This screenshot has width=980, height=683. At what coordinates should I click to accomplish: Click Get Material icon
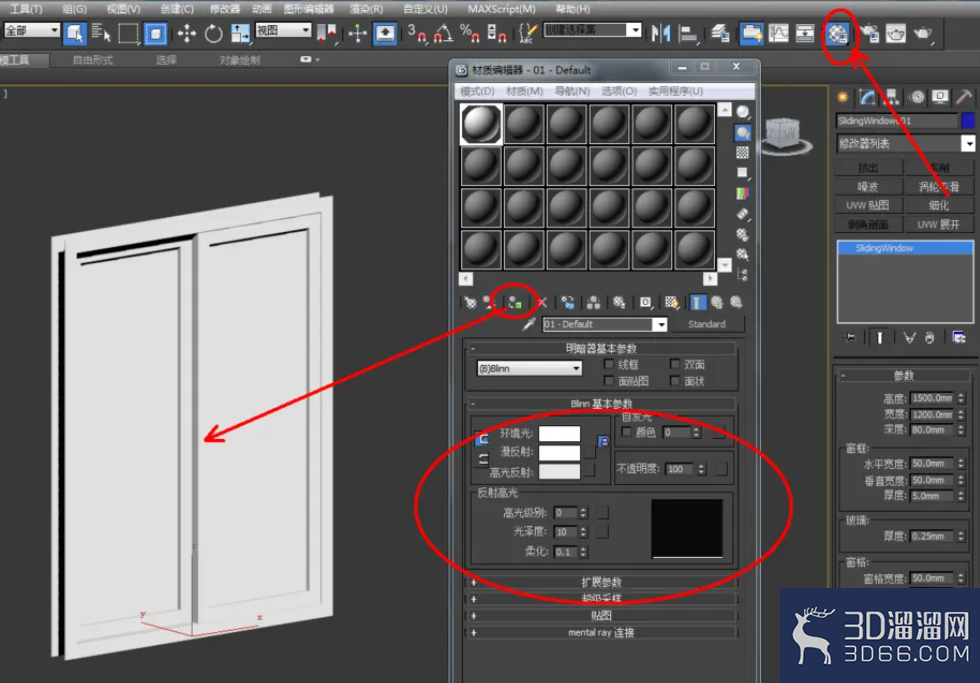470,303
